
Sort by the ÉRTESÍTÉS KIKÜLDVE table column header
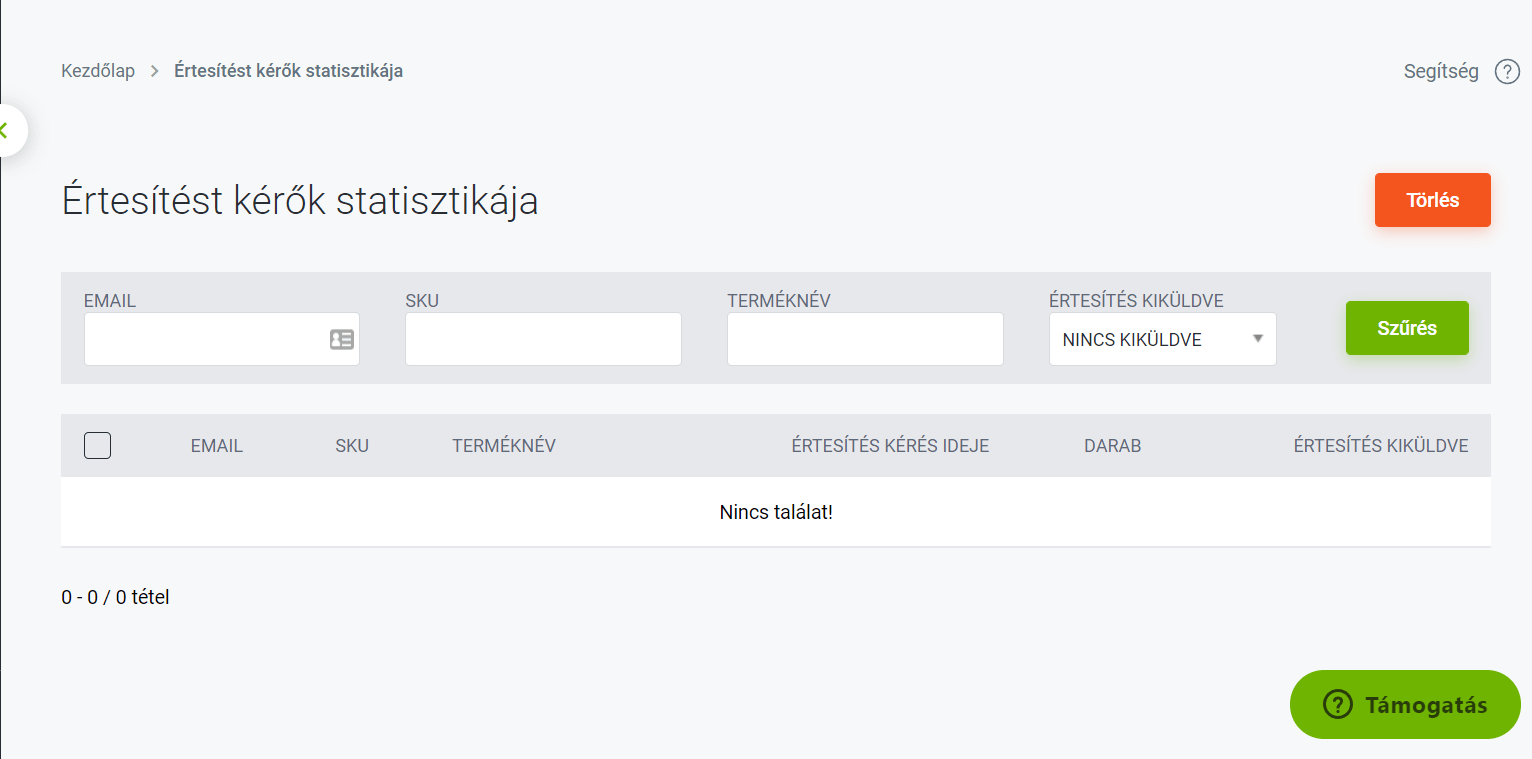point(1381,446)
